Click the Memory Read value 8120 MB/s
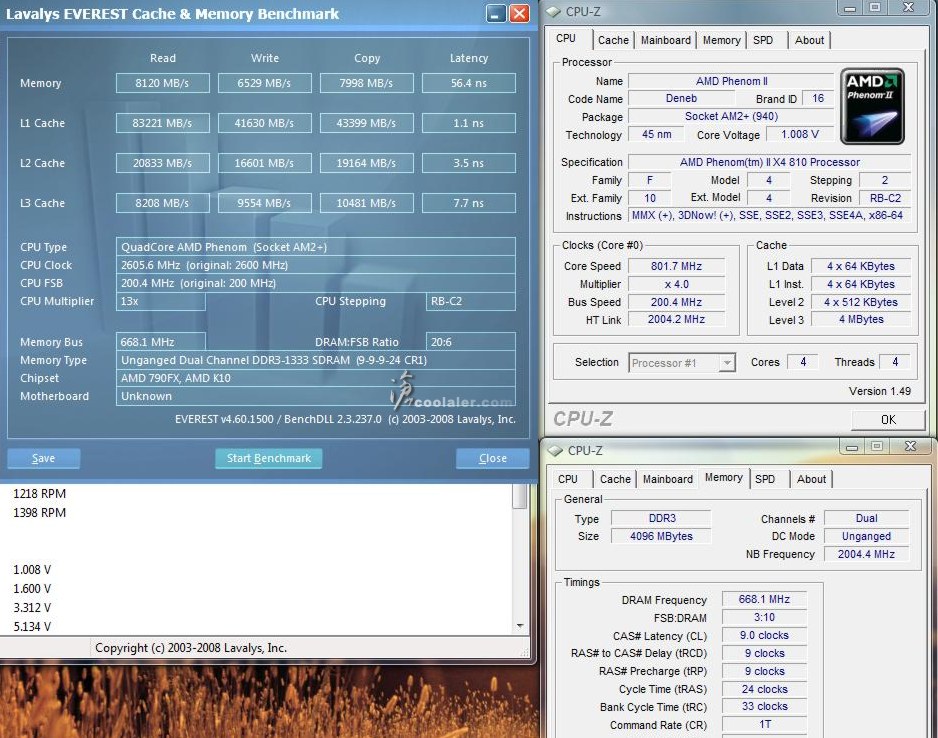Image resolution: width=938 pixels, height=738 pixels. 163,83
